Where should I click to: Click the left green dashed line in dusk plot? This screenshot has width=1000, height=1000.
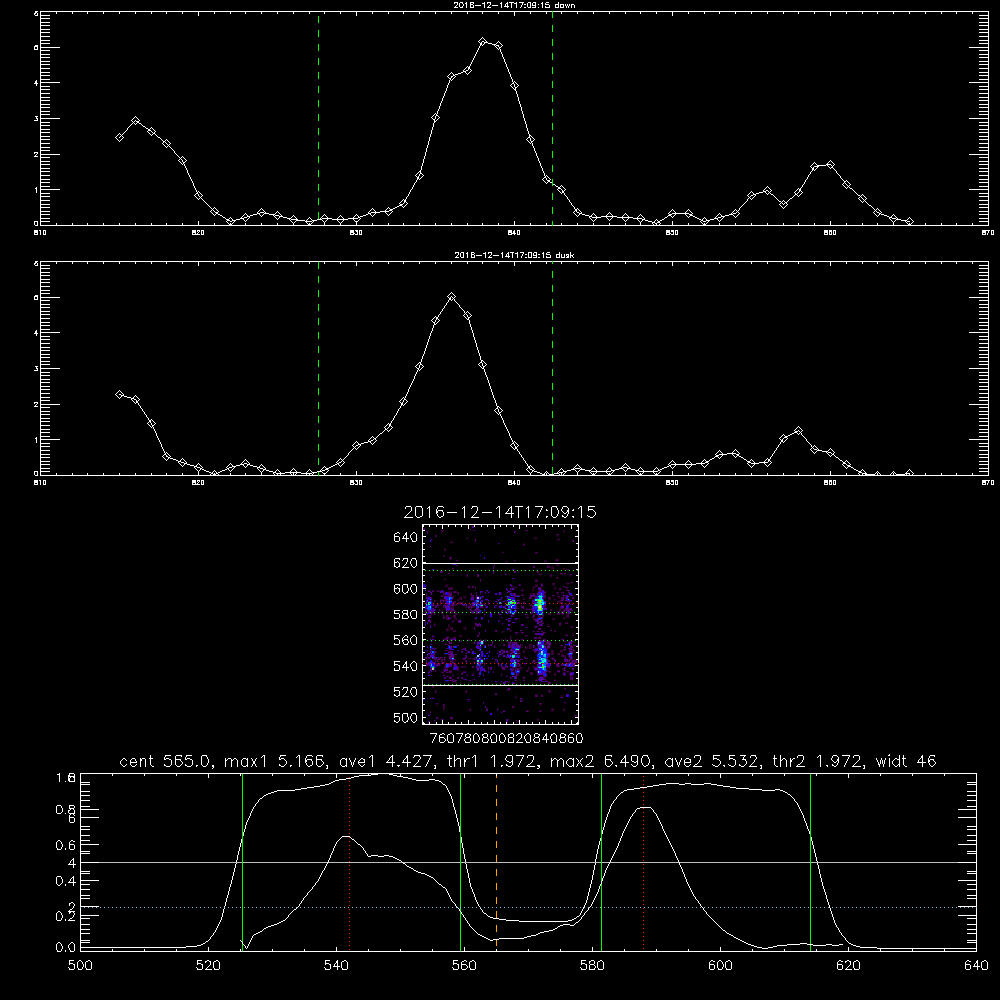pyautogui.click(x=318, y=368)
